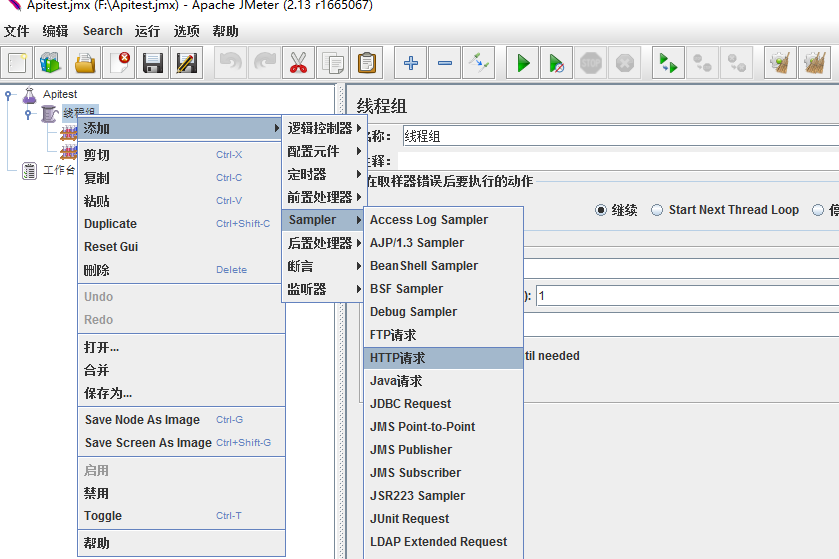Screen dimensions: 839x559
Task: Select 复制 in context menu
Action: (x=181, y=178)
